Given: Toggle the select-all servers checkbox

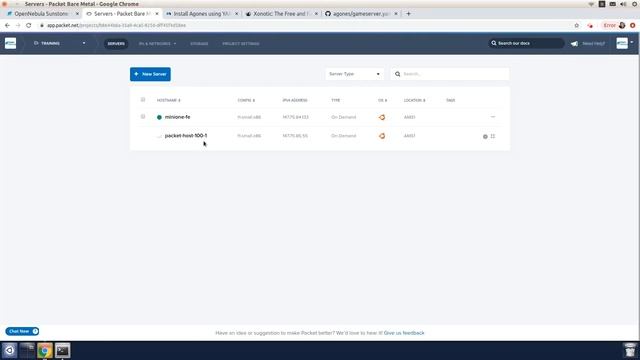Looking at the screenshot, I should click(x=143, y=100).
